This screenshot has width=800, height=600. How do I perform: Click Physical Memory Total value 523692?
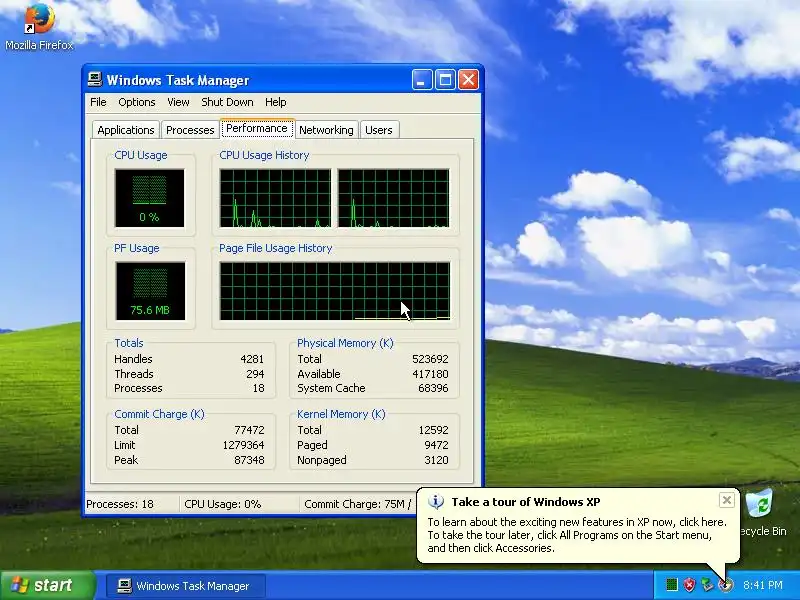tap(430, 359)
